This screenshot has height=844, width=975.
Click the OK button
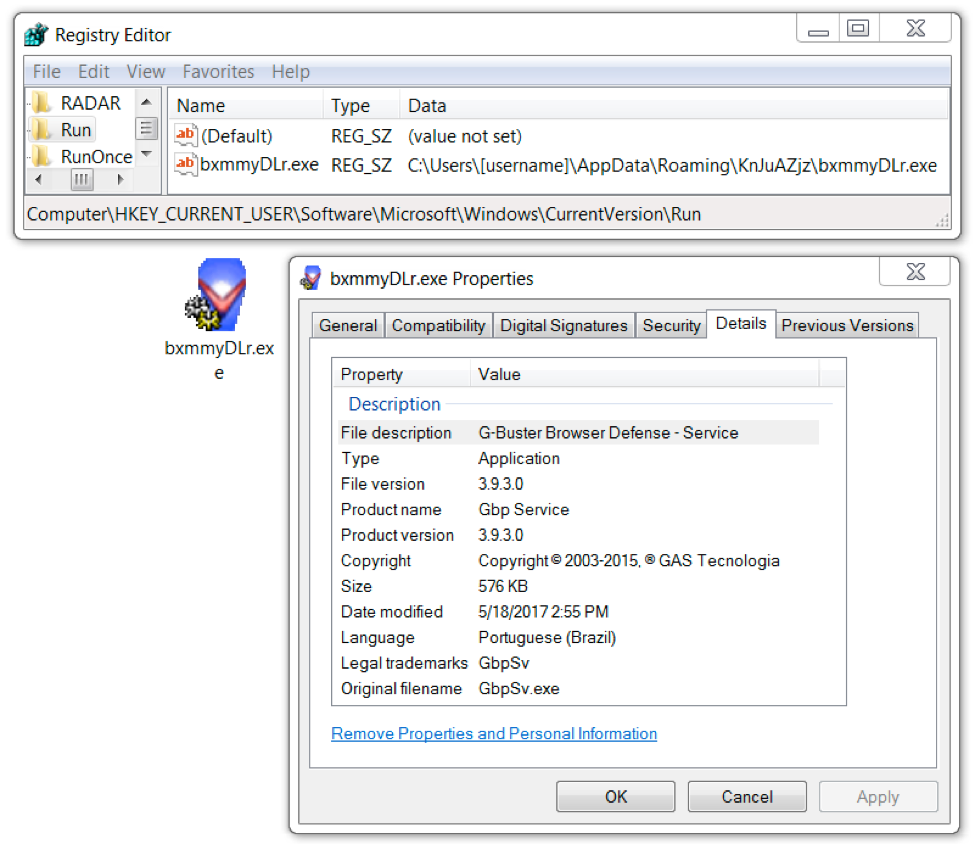coord(616,797)
